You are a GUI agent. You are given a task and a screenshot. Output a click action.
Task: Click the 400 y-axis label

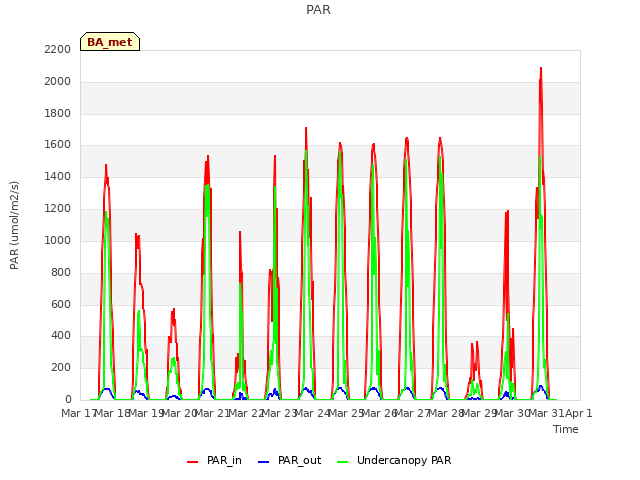61,336
